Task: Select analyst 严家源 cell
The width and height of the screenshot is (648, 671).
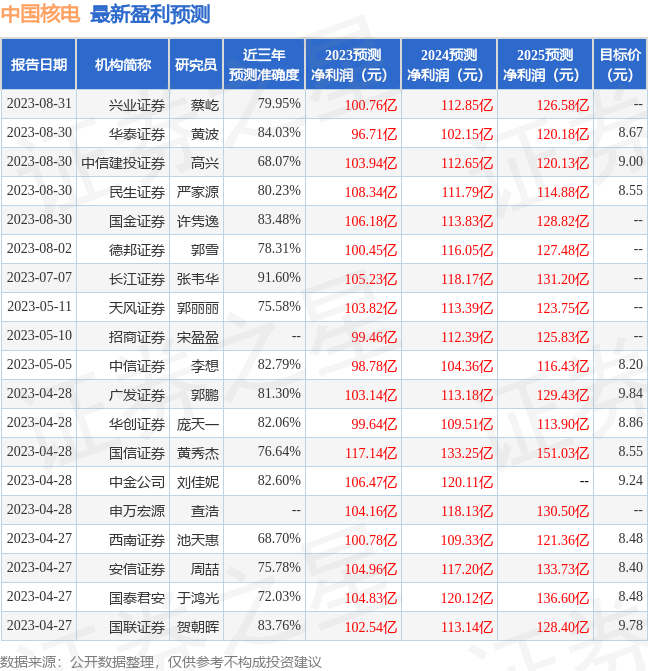Action: 196,191
